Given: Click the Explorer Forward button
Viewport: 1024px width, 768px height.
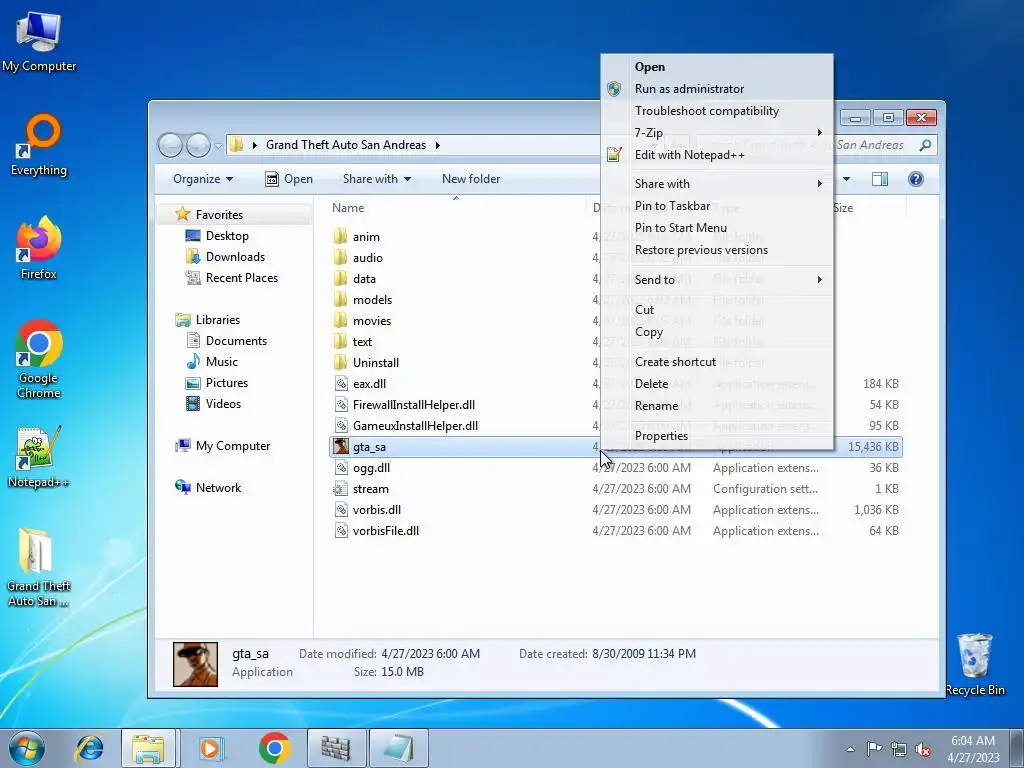Looking at the screenshot, I should click(198, 145).
